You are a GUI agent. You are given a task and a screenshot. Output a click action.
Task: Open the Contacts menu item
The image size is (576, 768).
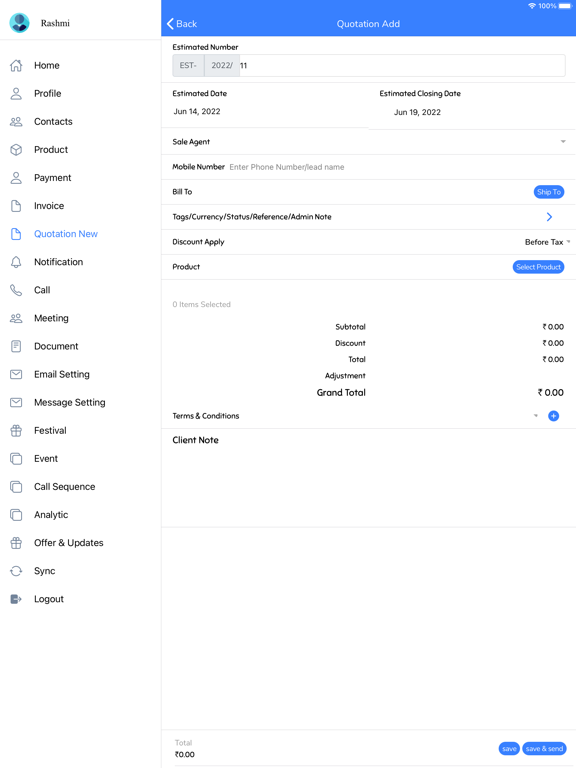click(53, 121)
